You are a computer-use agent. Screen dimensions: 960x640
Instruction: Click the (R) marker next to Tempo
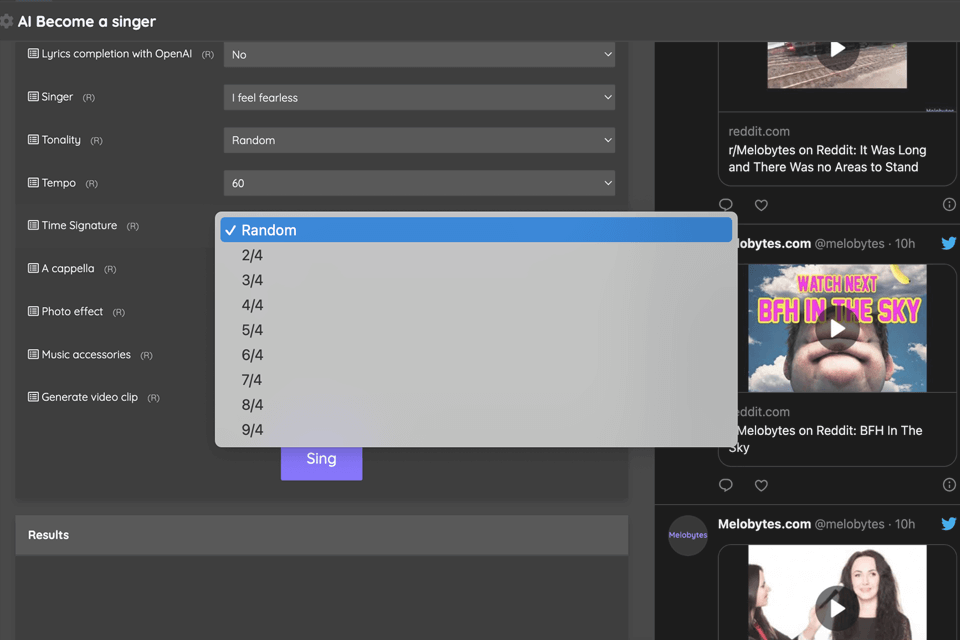(x=91, y=184)
